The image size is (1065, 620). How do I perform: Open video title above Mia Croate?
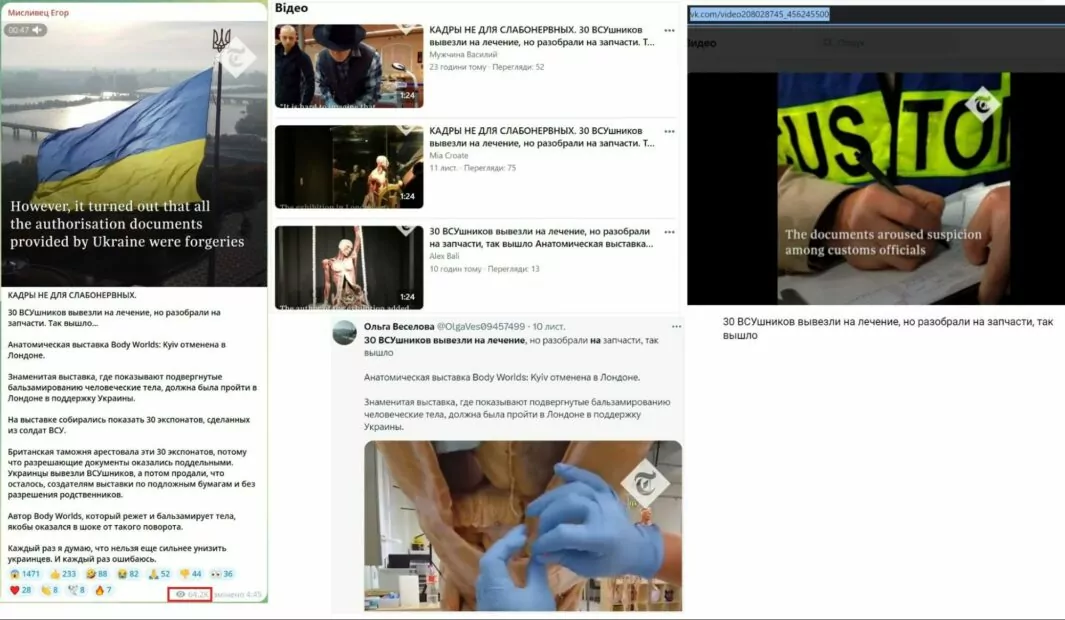coord(542,136)
